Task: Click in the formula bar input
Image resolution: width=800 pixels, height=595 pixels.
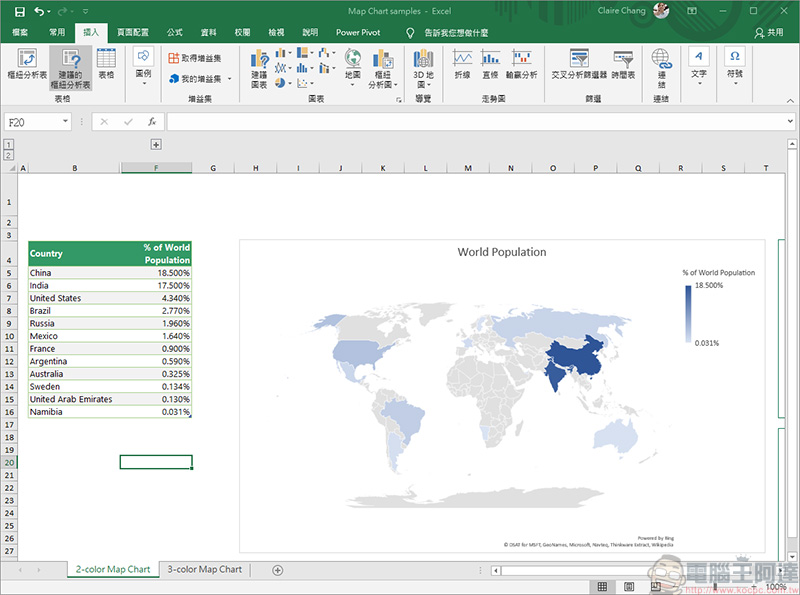Action: tap(476, 121)
